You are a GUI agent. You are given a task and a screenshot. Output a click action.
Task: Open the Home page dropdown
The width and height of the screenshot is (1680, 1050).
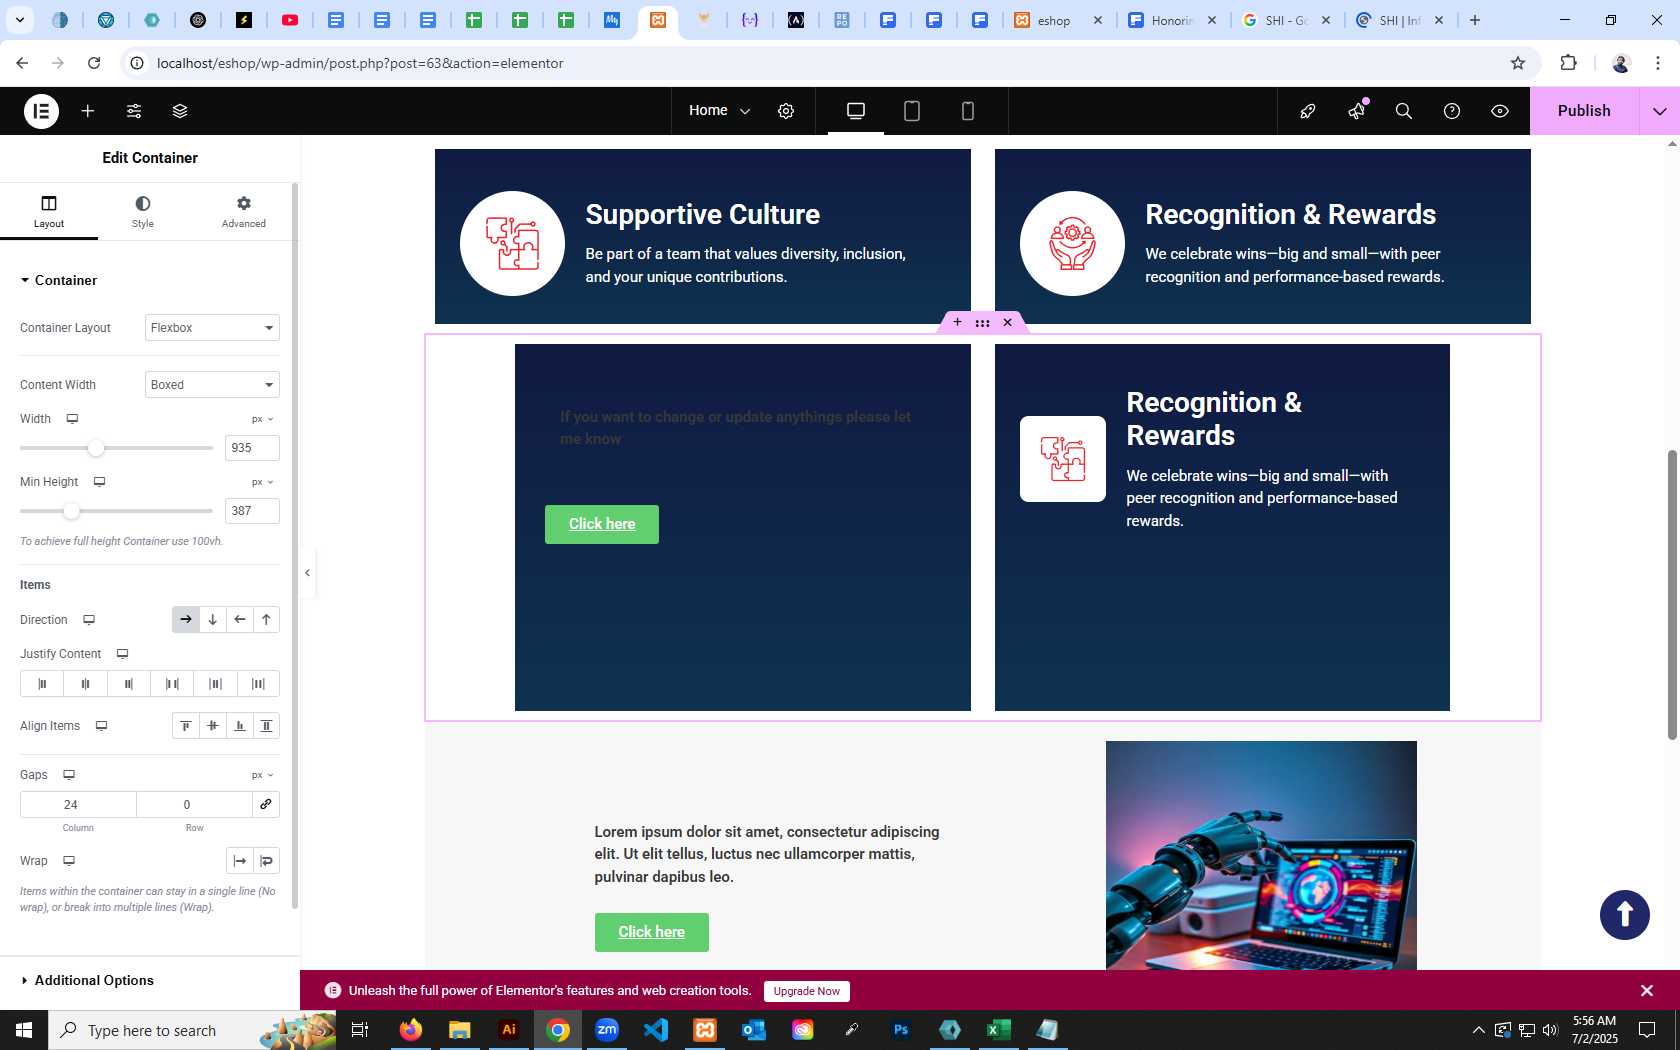coord(719,111)
